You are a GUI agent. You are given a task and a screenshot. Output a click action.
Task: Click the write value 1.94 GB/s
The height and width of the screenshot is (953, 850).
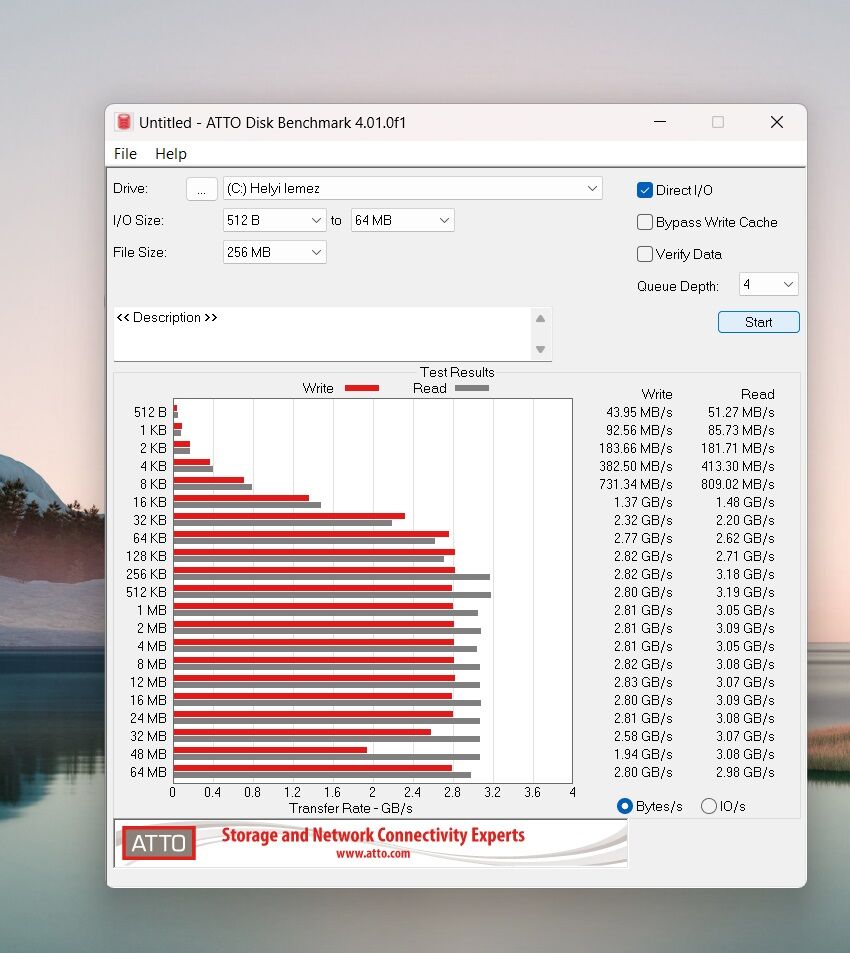coord(643,754)
